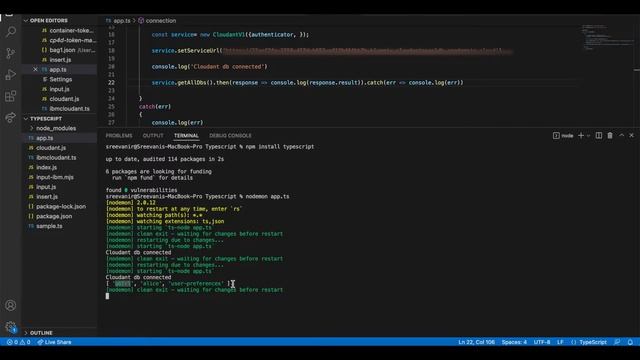This screenshot has width=640, height=360.
Task: Open container-toke... in Open Editors
Action: click(71, 30)
